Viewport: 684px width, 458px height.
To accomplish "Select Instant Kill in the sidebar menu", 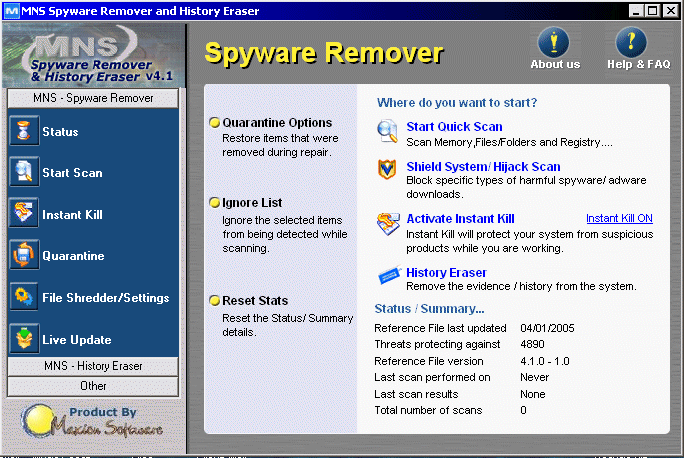I will coord(72,215).
